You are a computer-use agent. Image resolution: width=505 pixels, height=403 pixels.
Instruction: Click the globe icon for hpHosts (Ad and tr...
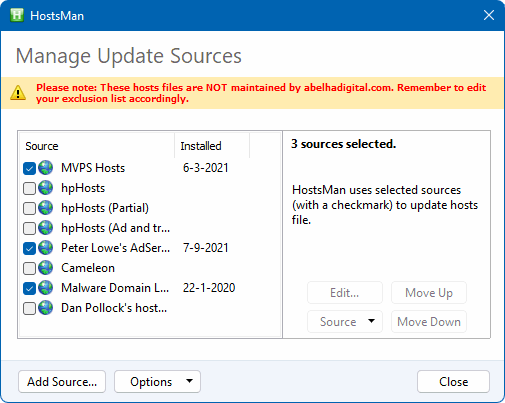click(x=45, y=228)
